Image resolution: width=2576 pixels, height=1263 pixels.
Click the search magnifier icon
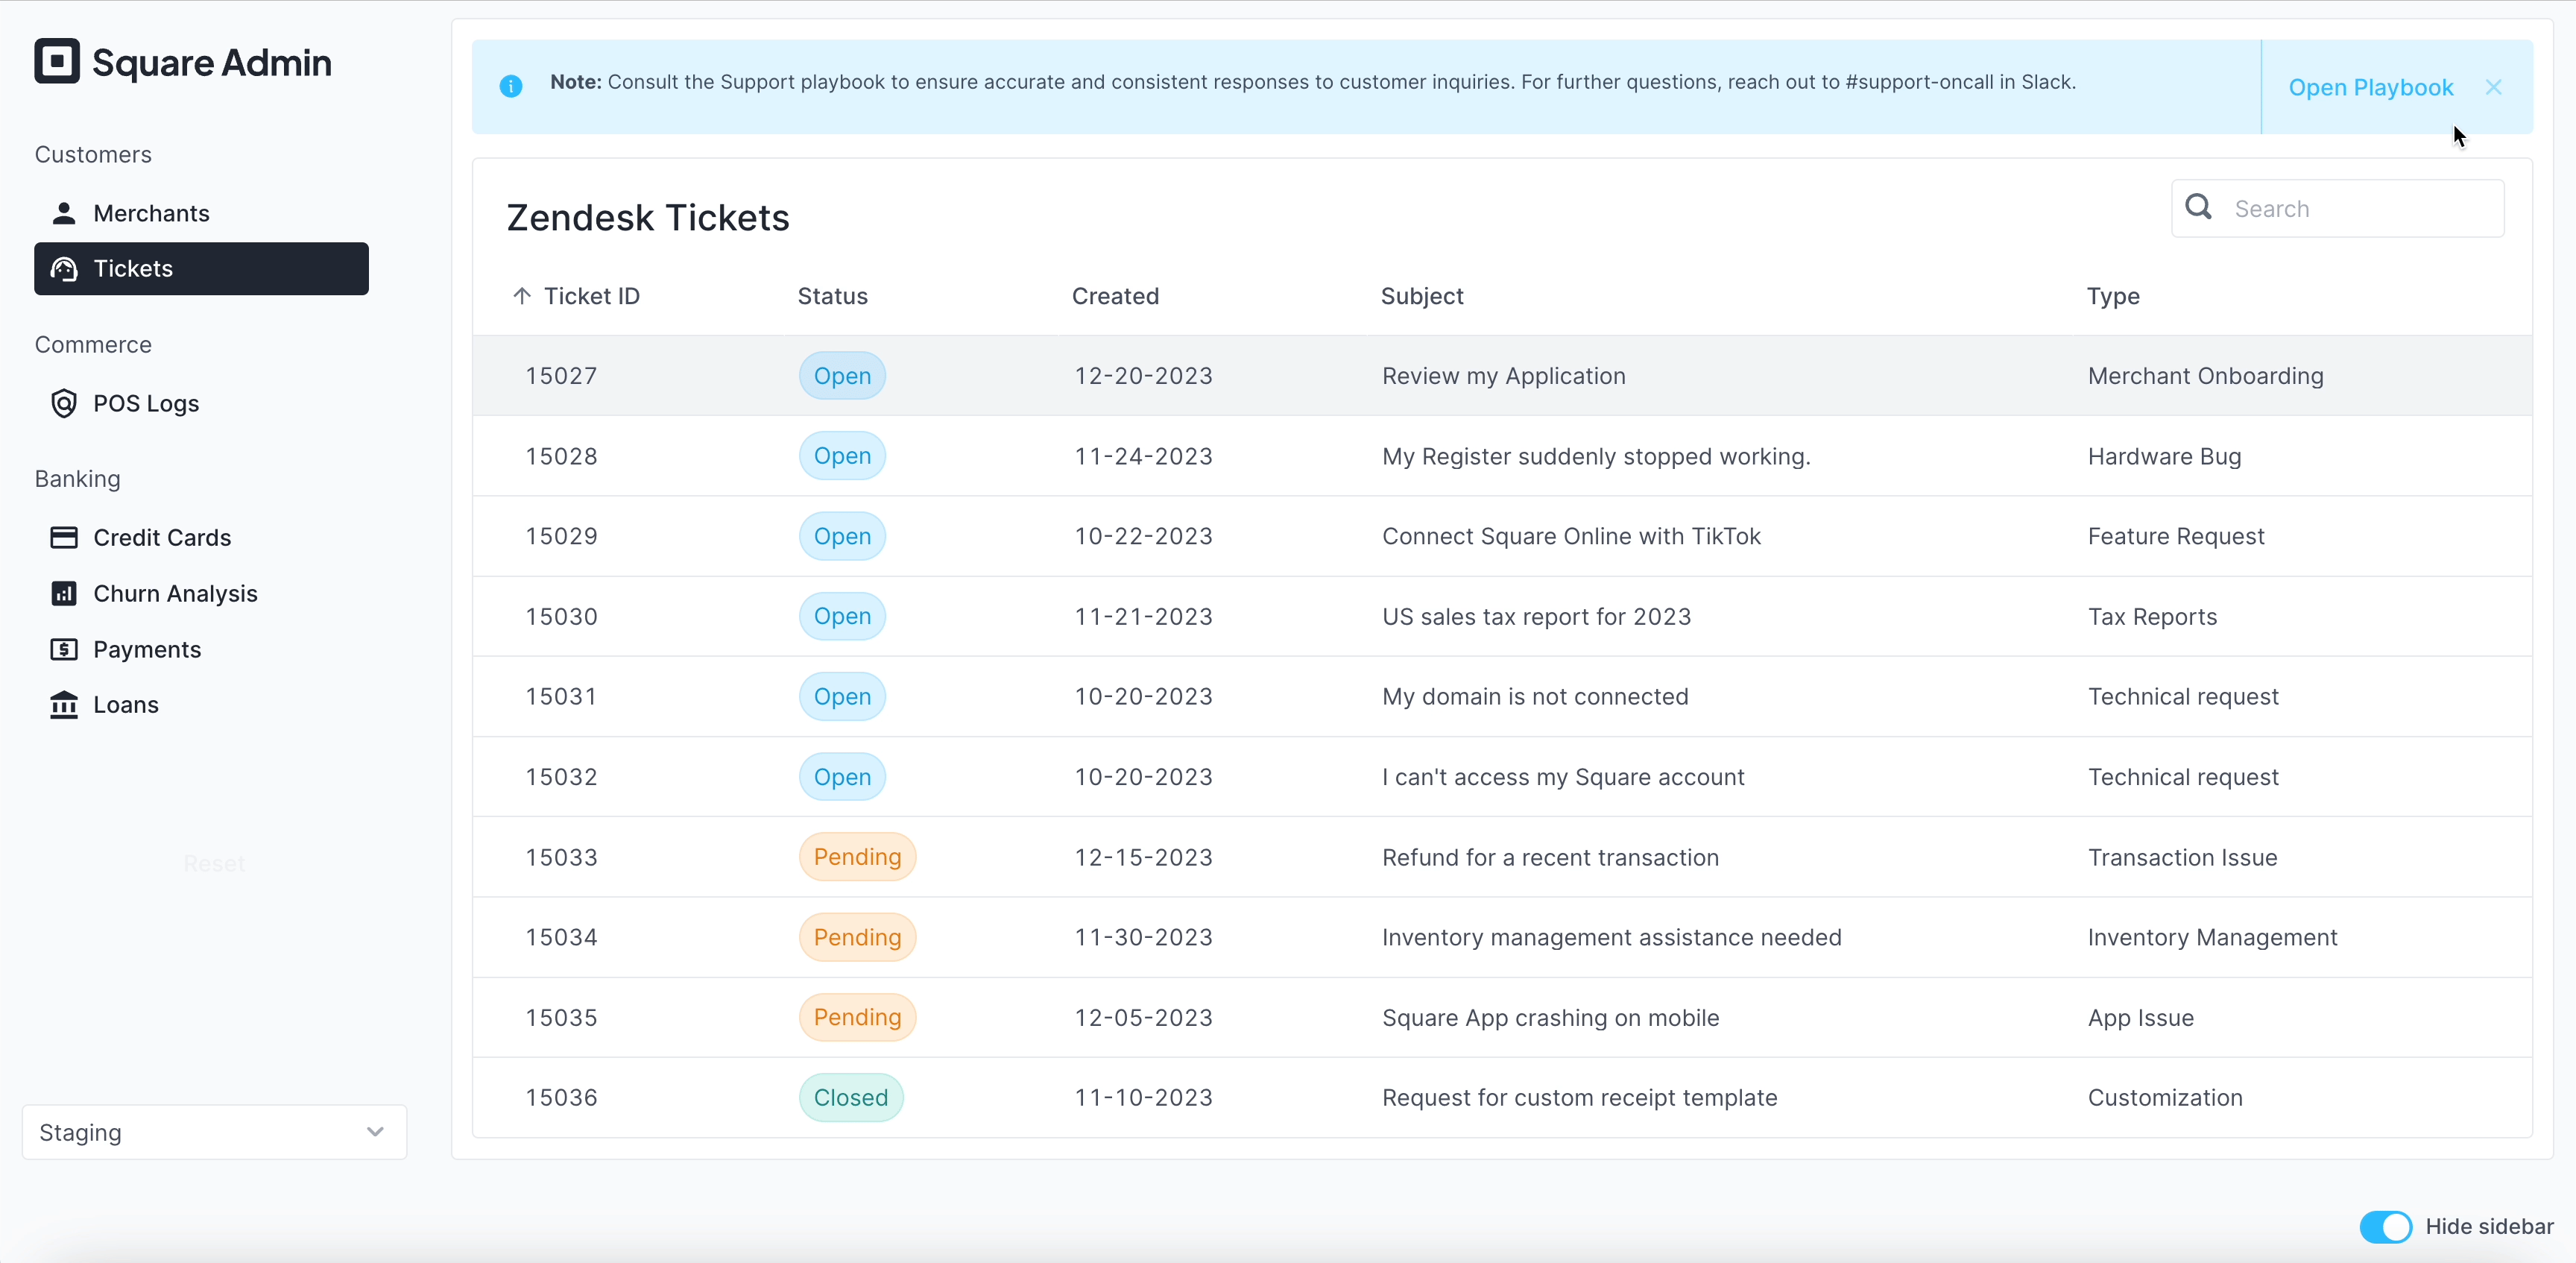click(x=2198, y=208)
